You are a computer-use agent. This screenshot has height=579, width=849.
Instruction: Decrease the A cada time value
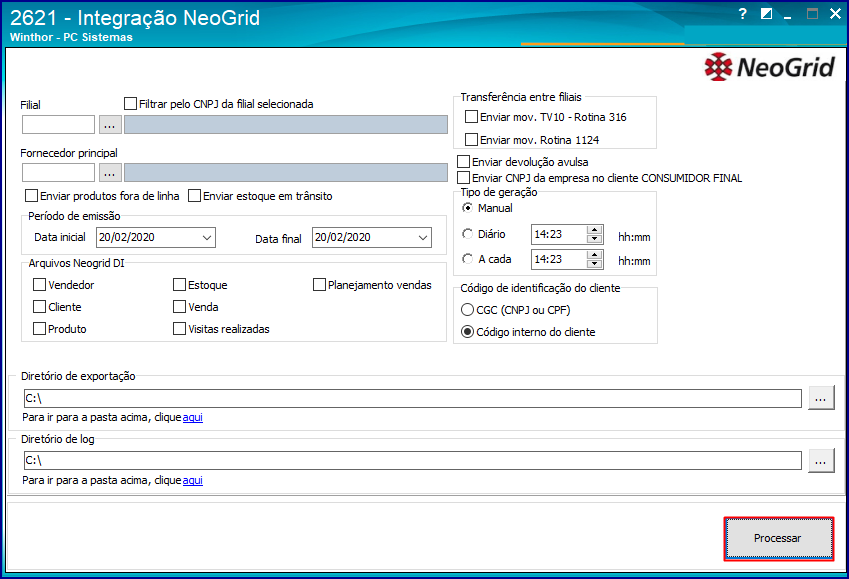point(595,264)
